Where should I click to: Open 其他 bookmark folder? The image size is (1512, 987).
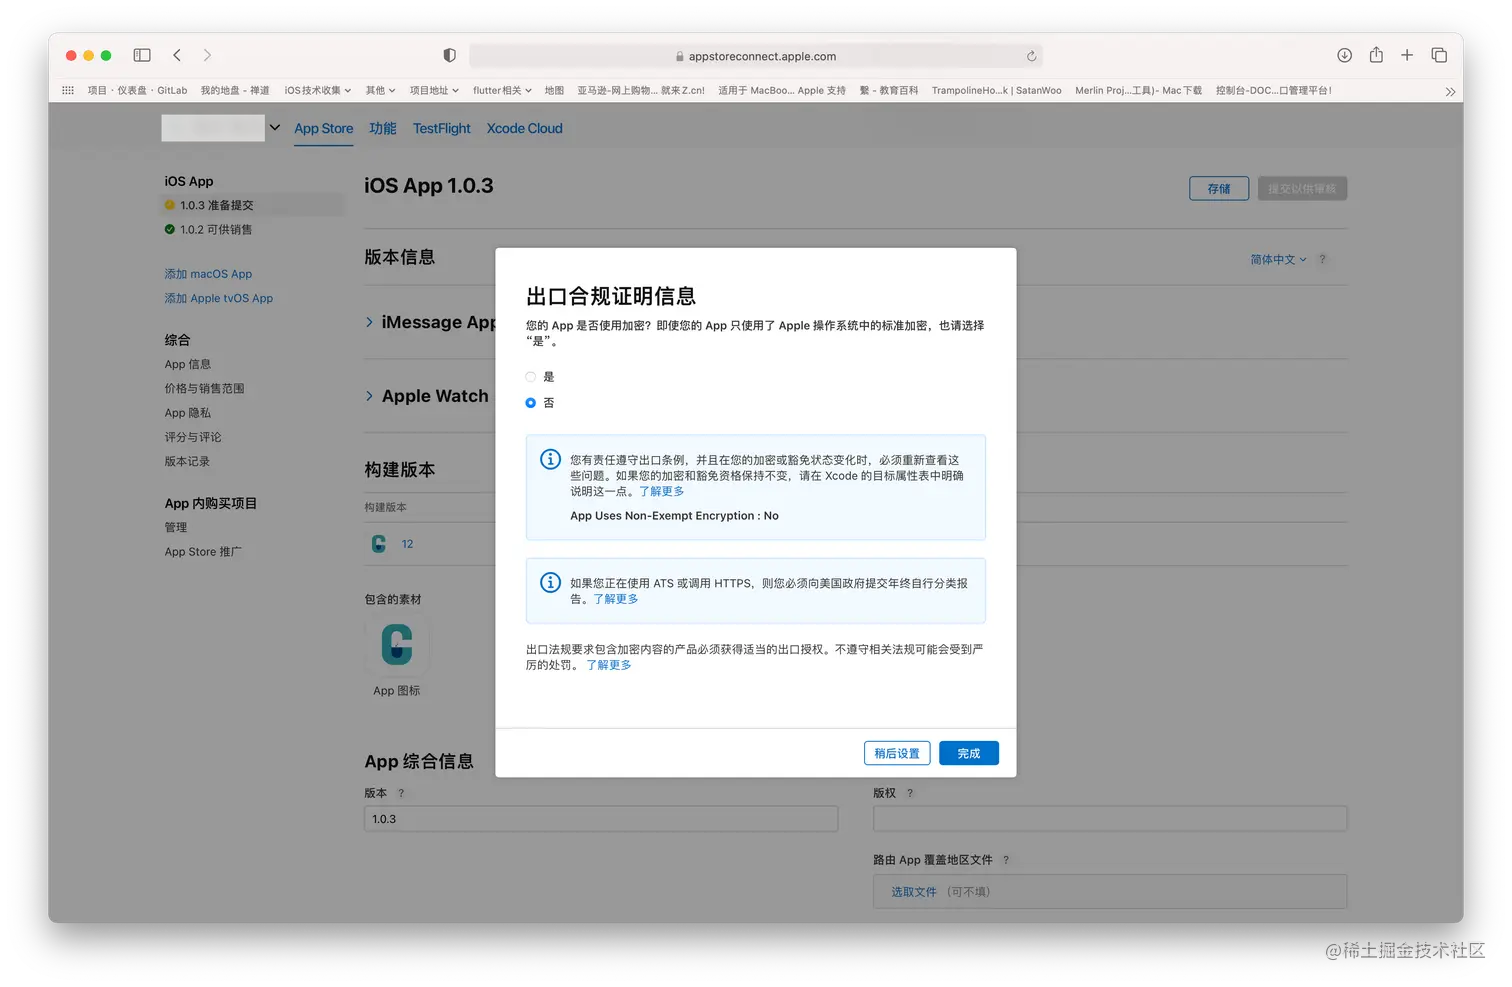click(380, 90)
